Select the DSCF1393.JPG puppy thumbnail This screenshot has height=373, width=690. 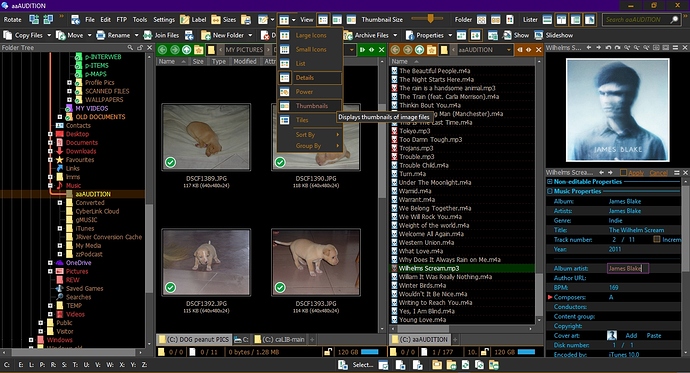[x=316, y=262]
